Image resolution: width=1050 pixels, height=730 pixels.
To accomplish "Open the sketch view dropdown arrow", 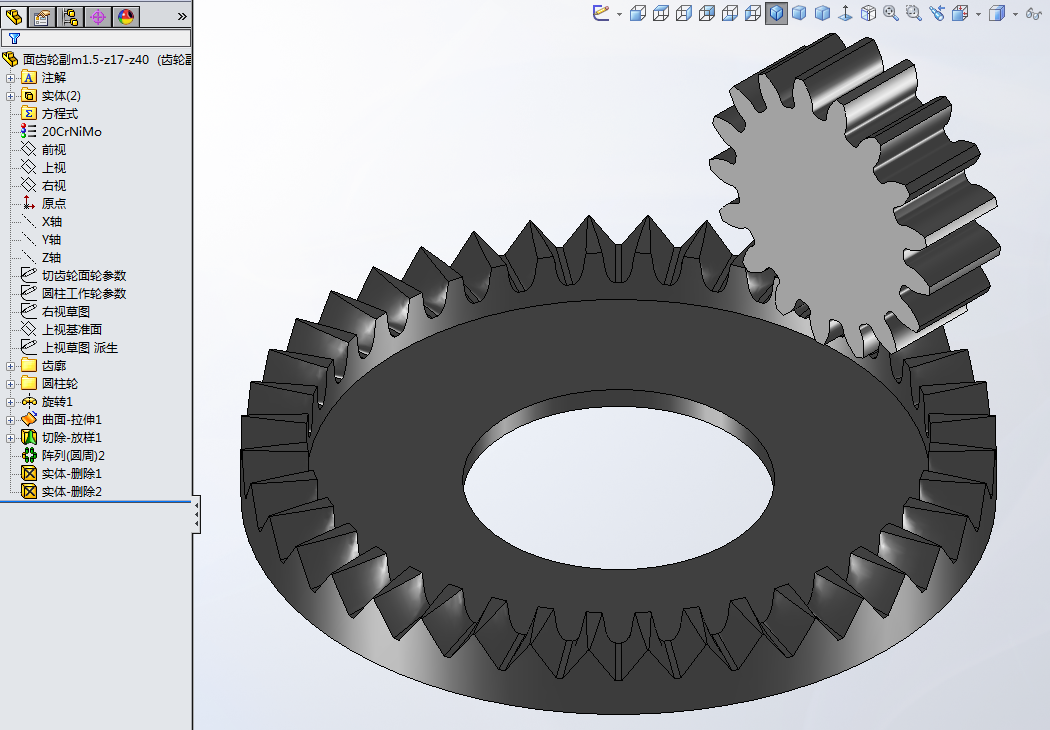I will [x=619, y=14].
